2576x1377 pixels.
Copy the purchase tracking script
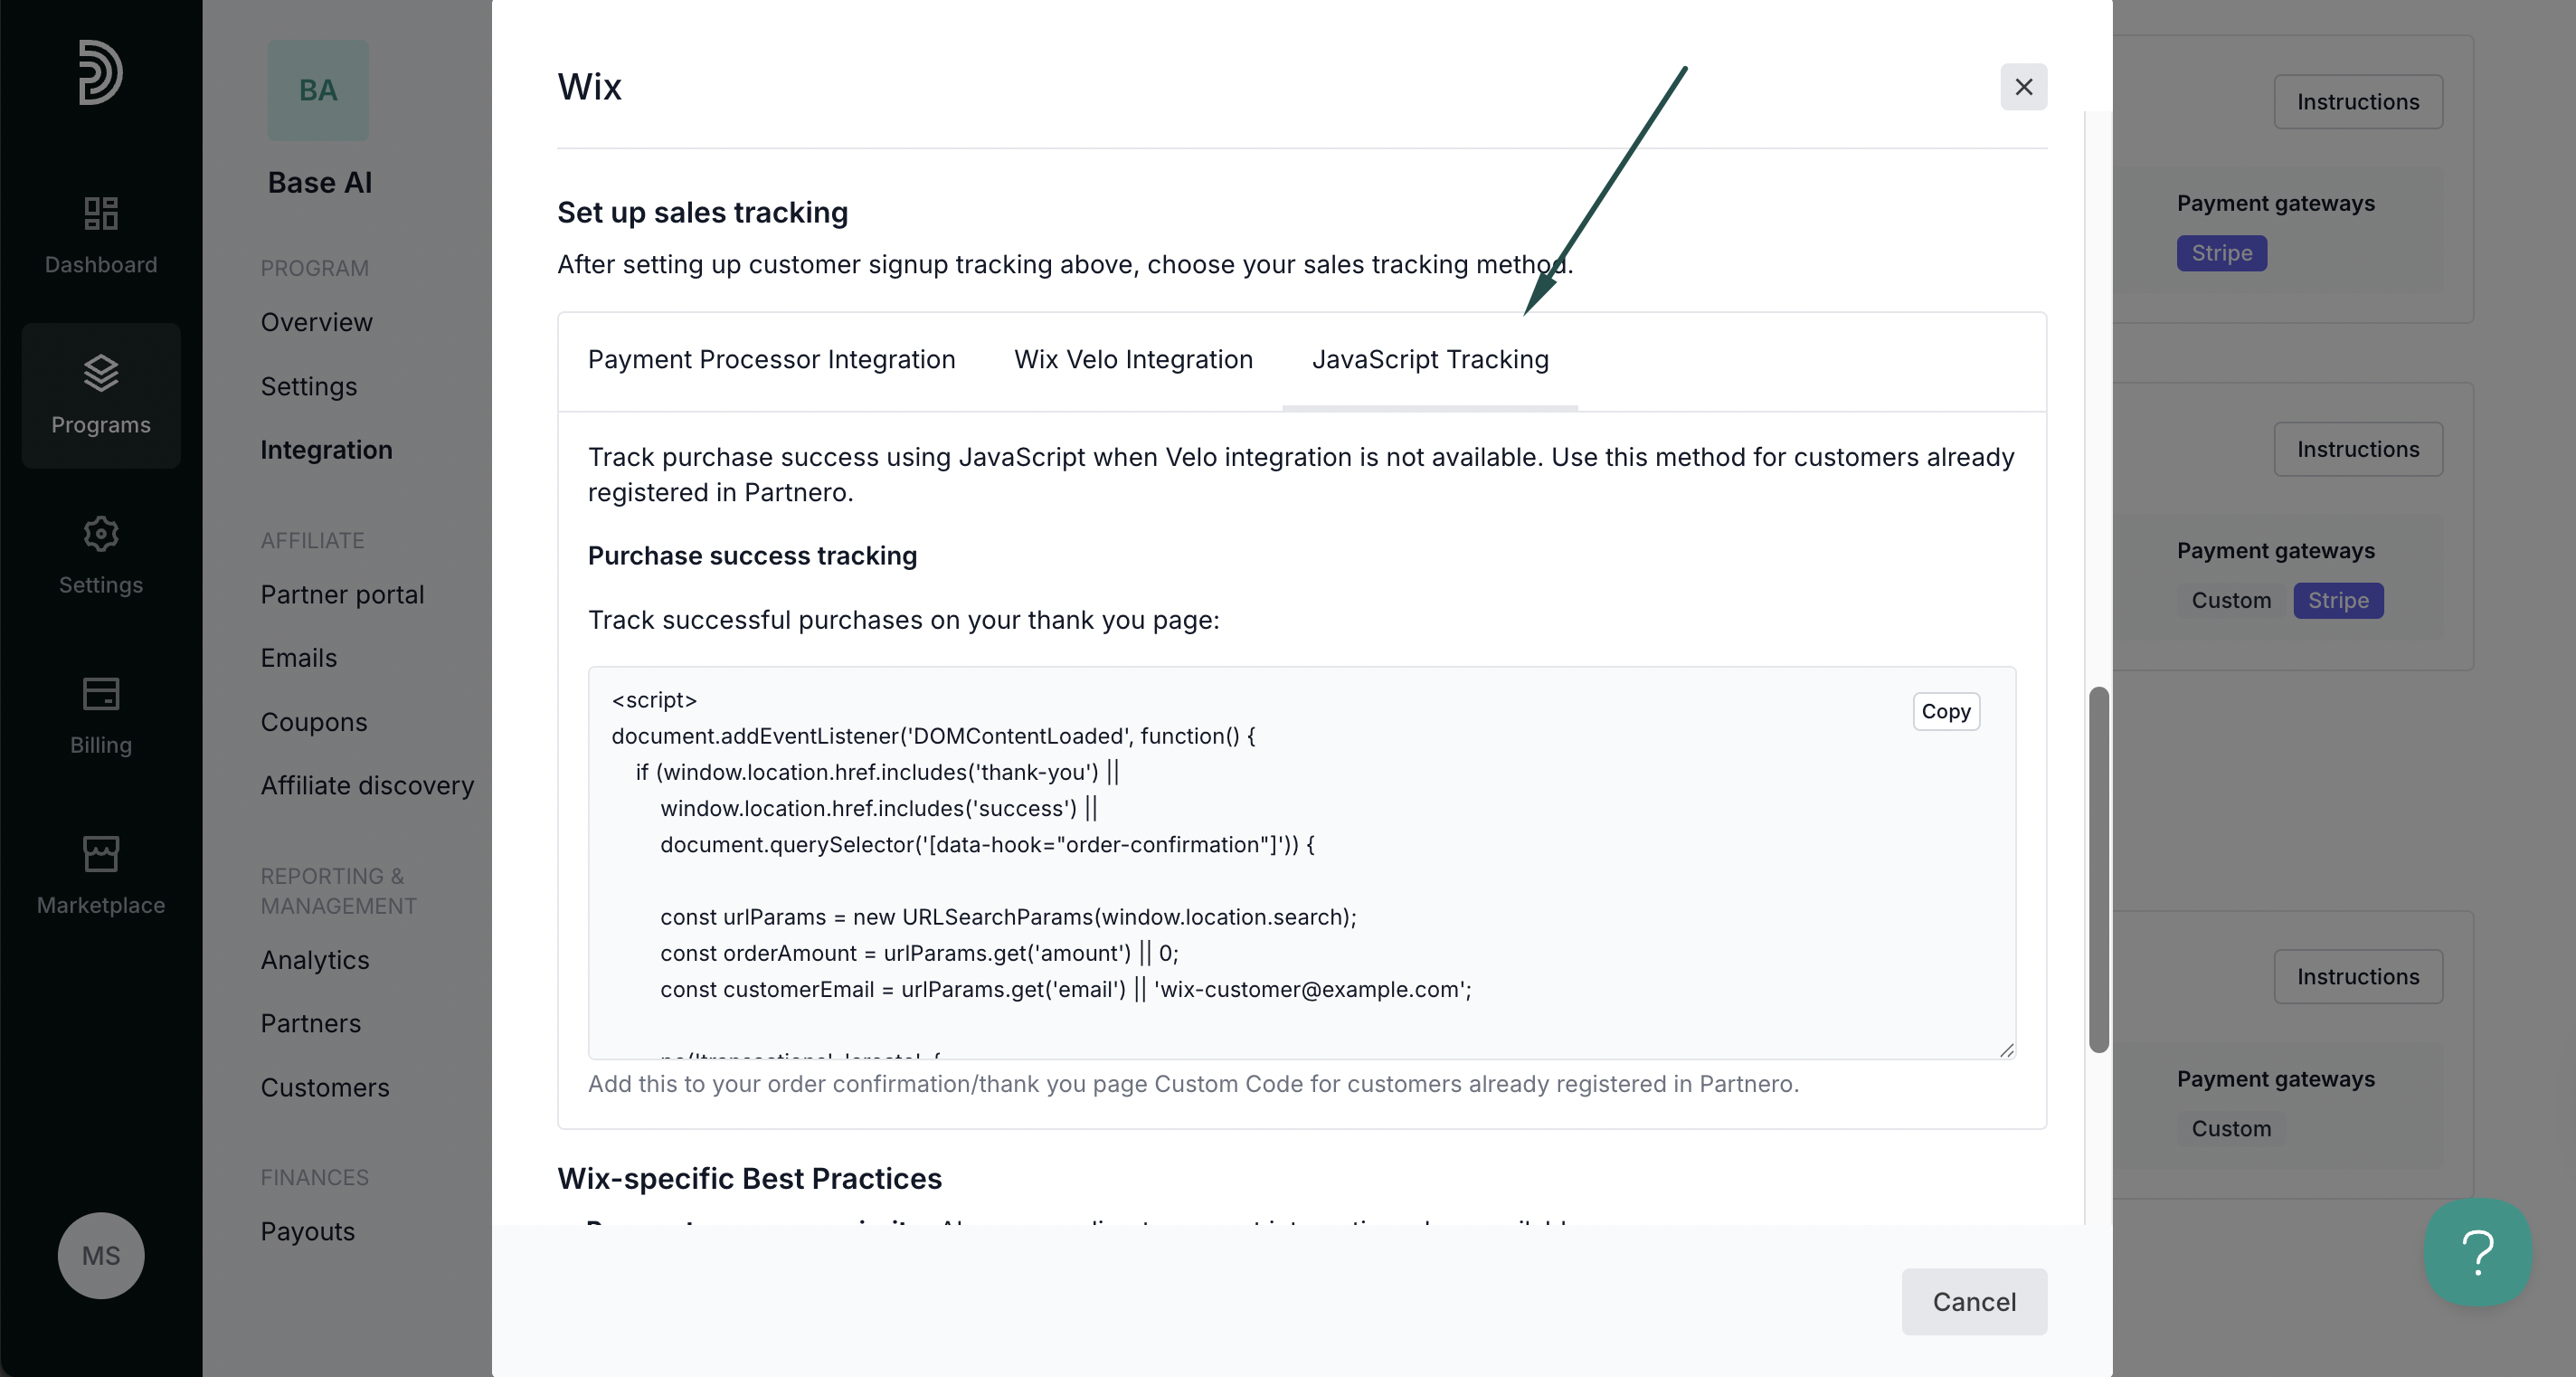(x=1945, y=711)
